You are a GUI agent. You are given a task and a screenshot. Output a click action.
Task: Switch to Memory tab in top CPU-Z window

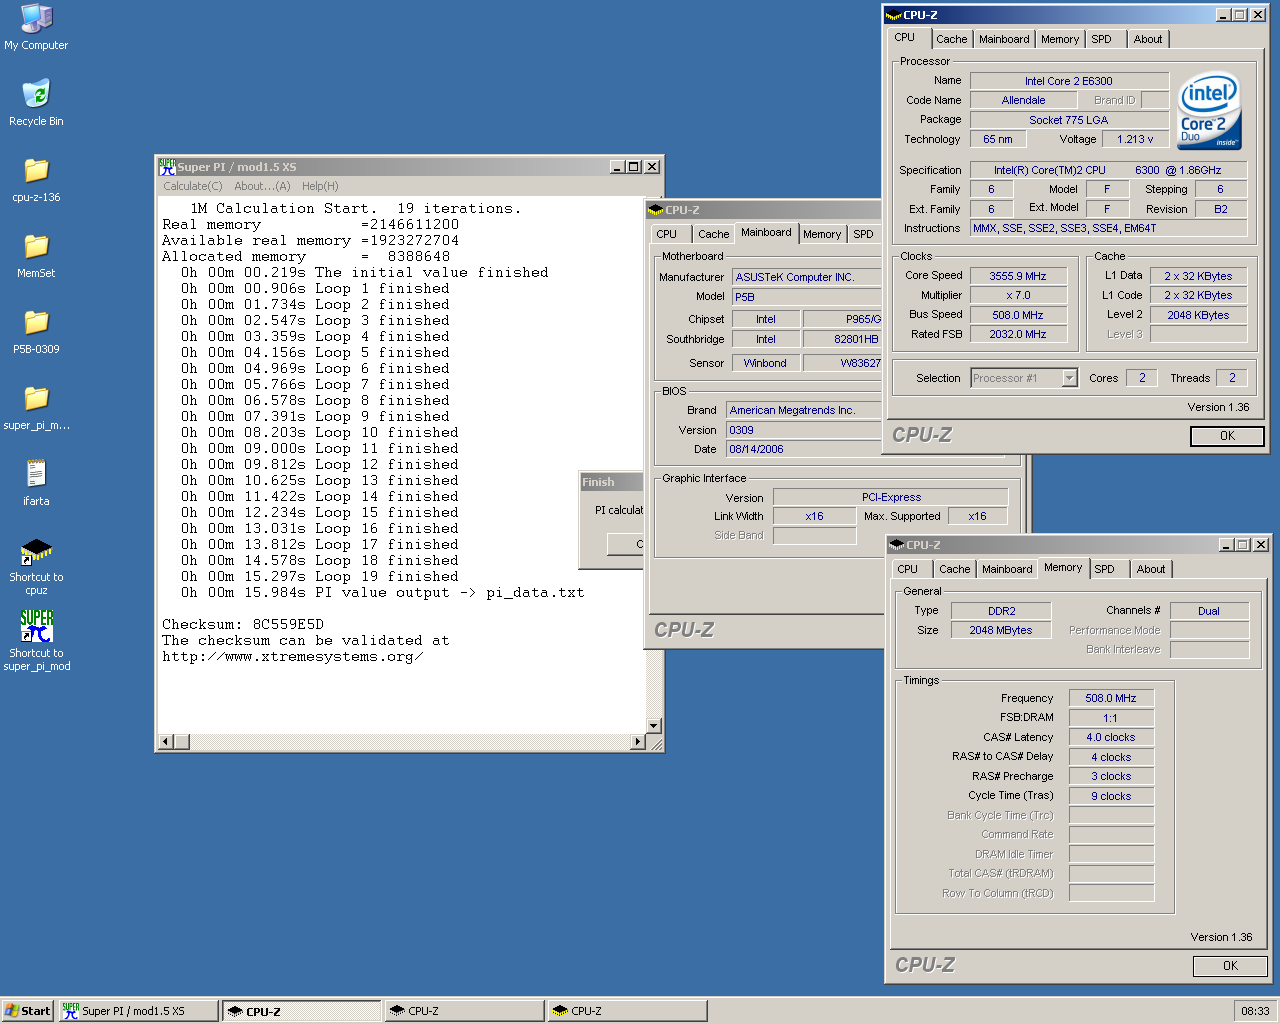(x=1060, y=39)
